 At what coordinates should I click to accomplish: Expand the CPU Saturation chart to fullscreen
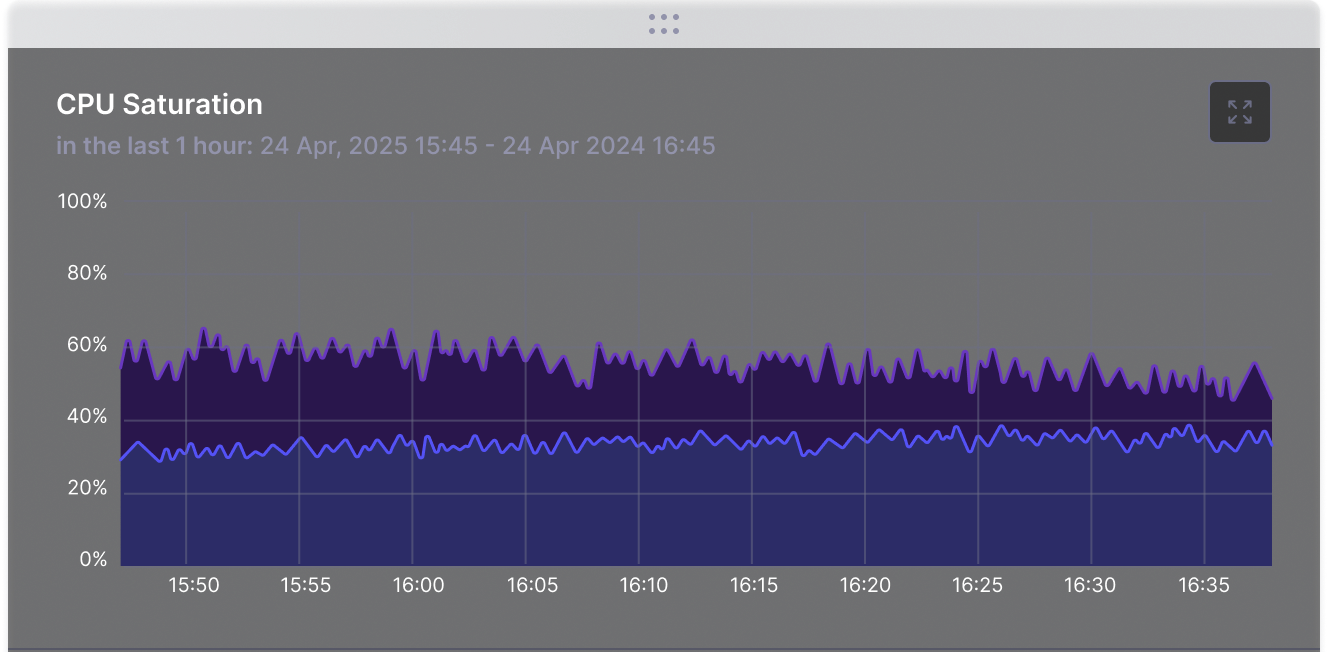point(1240,112)
